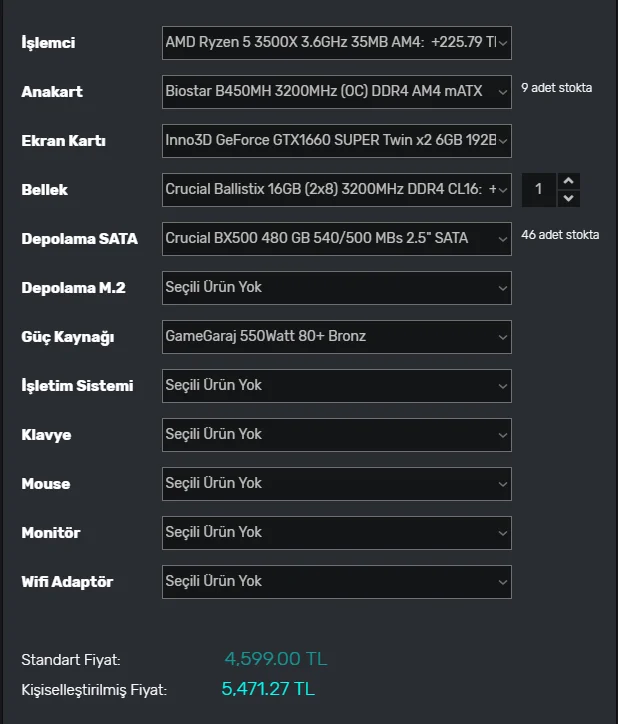The image size is (618, 724).
Task: Open the Klavye keyboard dropdown
Action: [336, 434]
